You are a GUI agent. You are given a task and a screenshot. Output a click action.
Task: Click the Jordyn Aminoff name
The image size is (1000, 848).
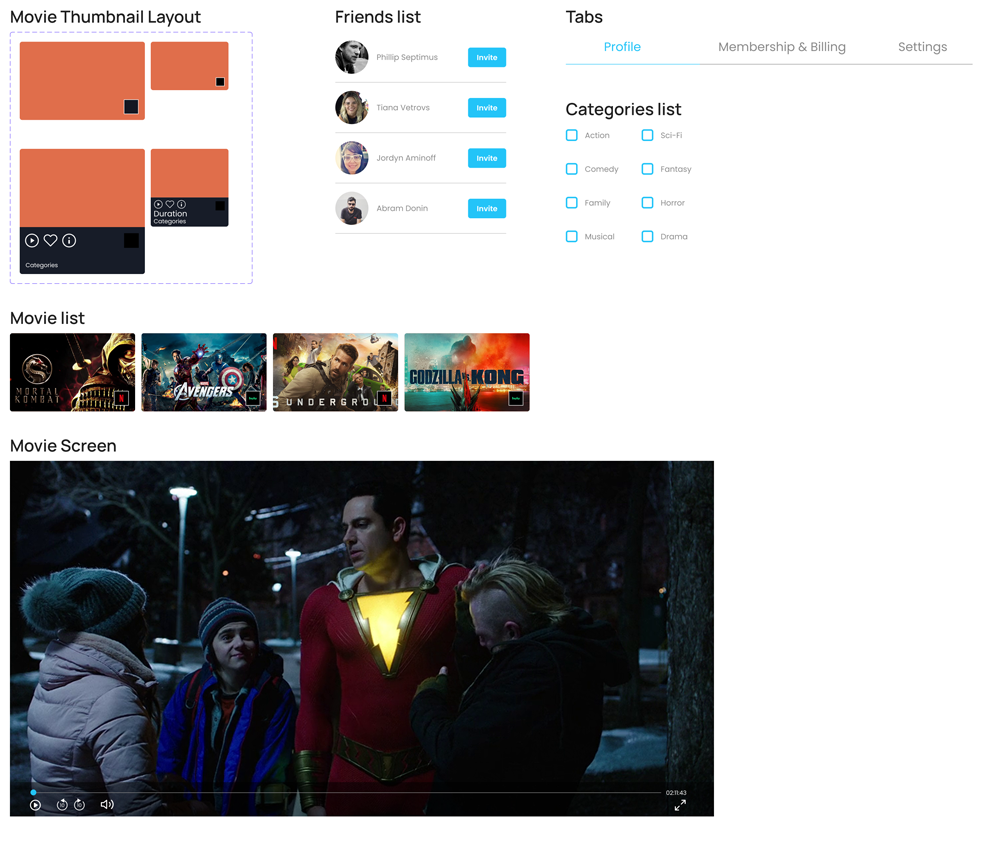pos(406,158)
